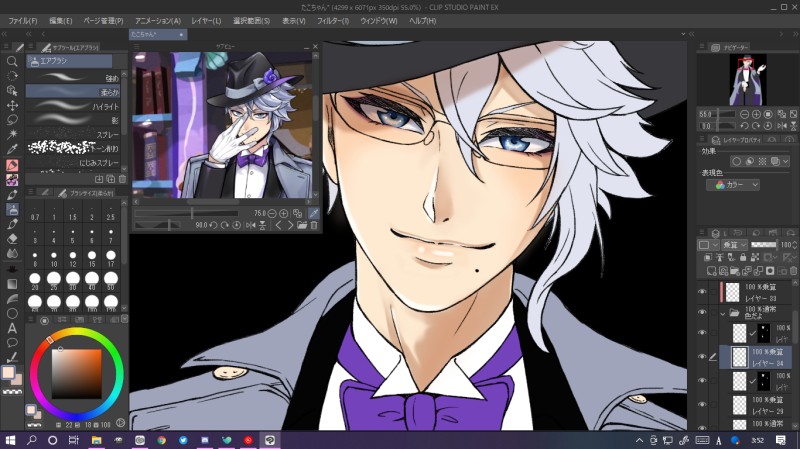Open the ファイル(F) menu

click(x=22, y=21)
